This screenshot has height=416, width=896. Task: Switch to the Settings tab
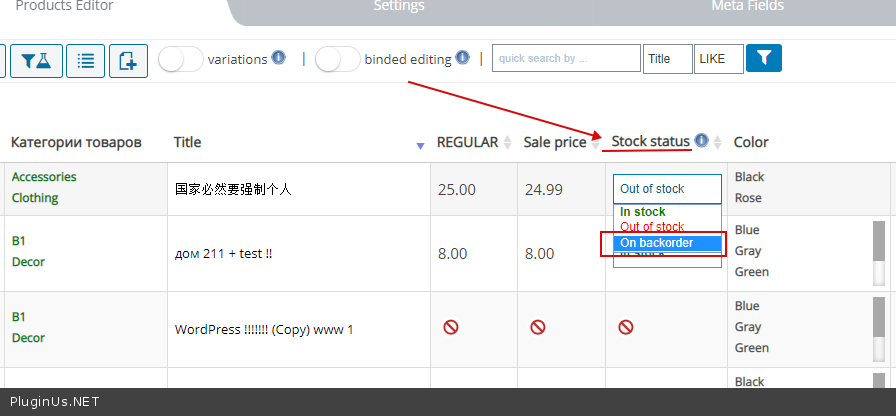pyautogui.click(x=399, y=6)
